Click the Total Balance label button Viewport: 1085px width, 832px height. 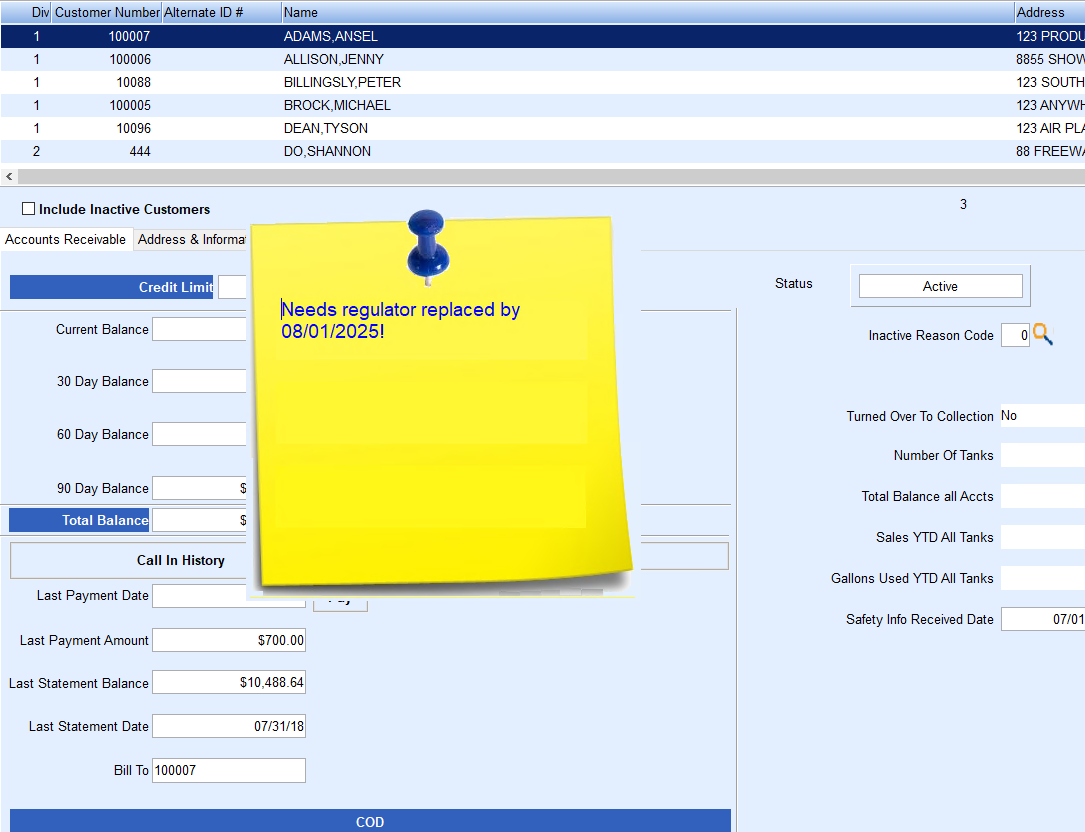tap(79, 521)
